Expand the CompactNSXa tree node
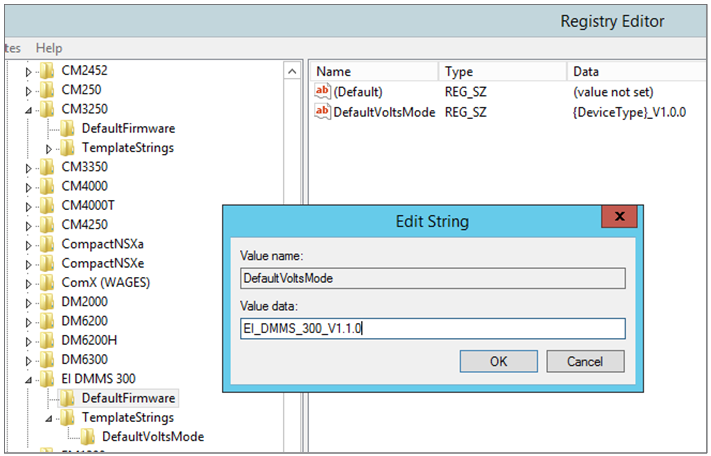This screenshot has height=456, width=711. point(28,245)
